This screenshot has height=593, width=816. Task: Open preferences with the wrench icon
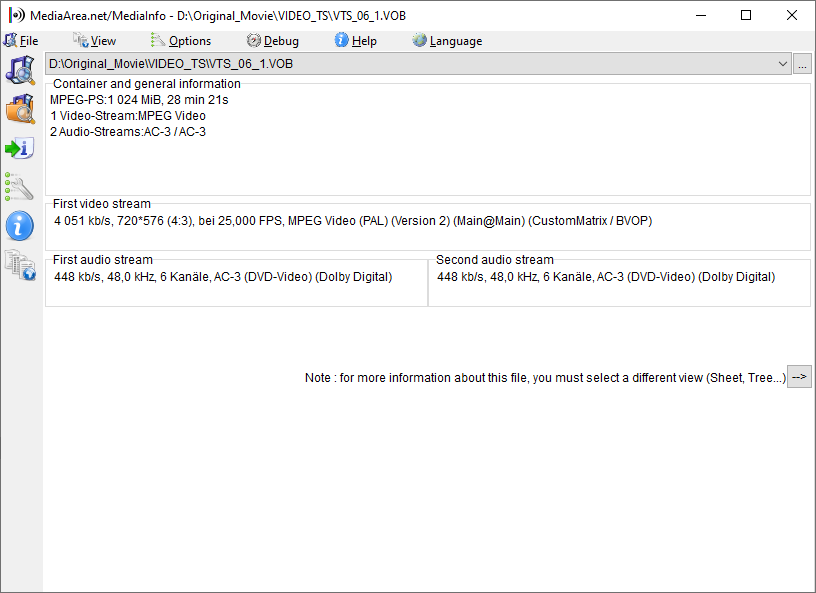[20, 186]
